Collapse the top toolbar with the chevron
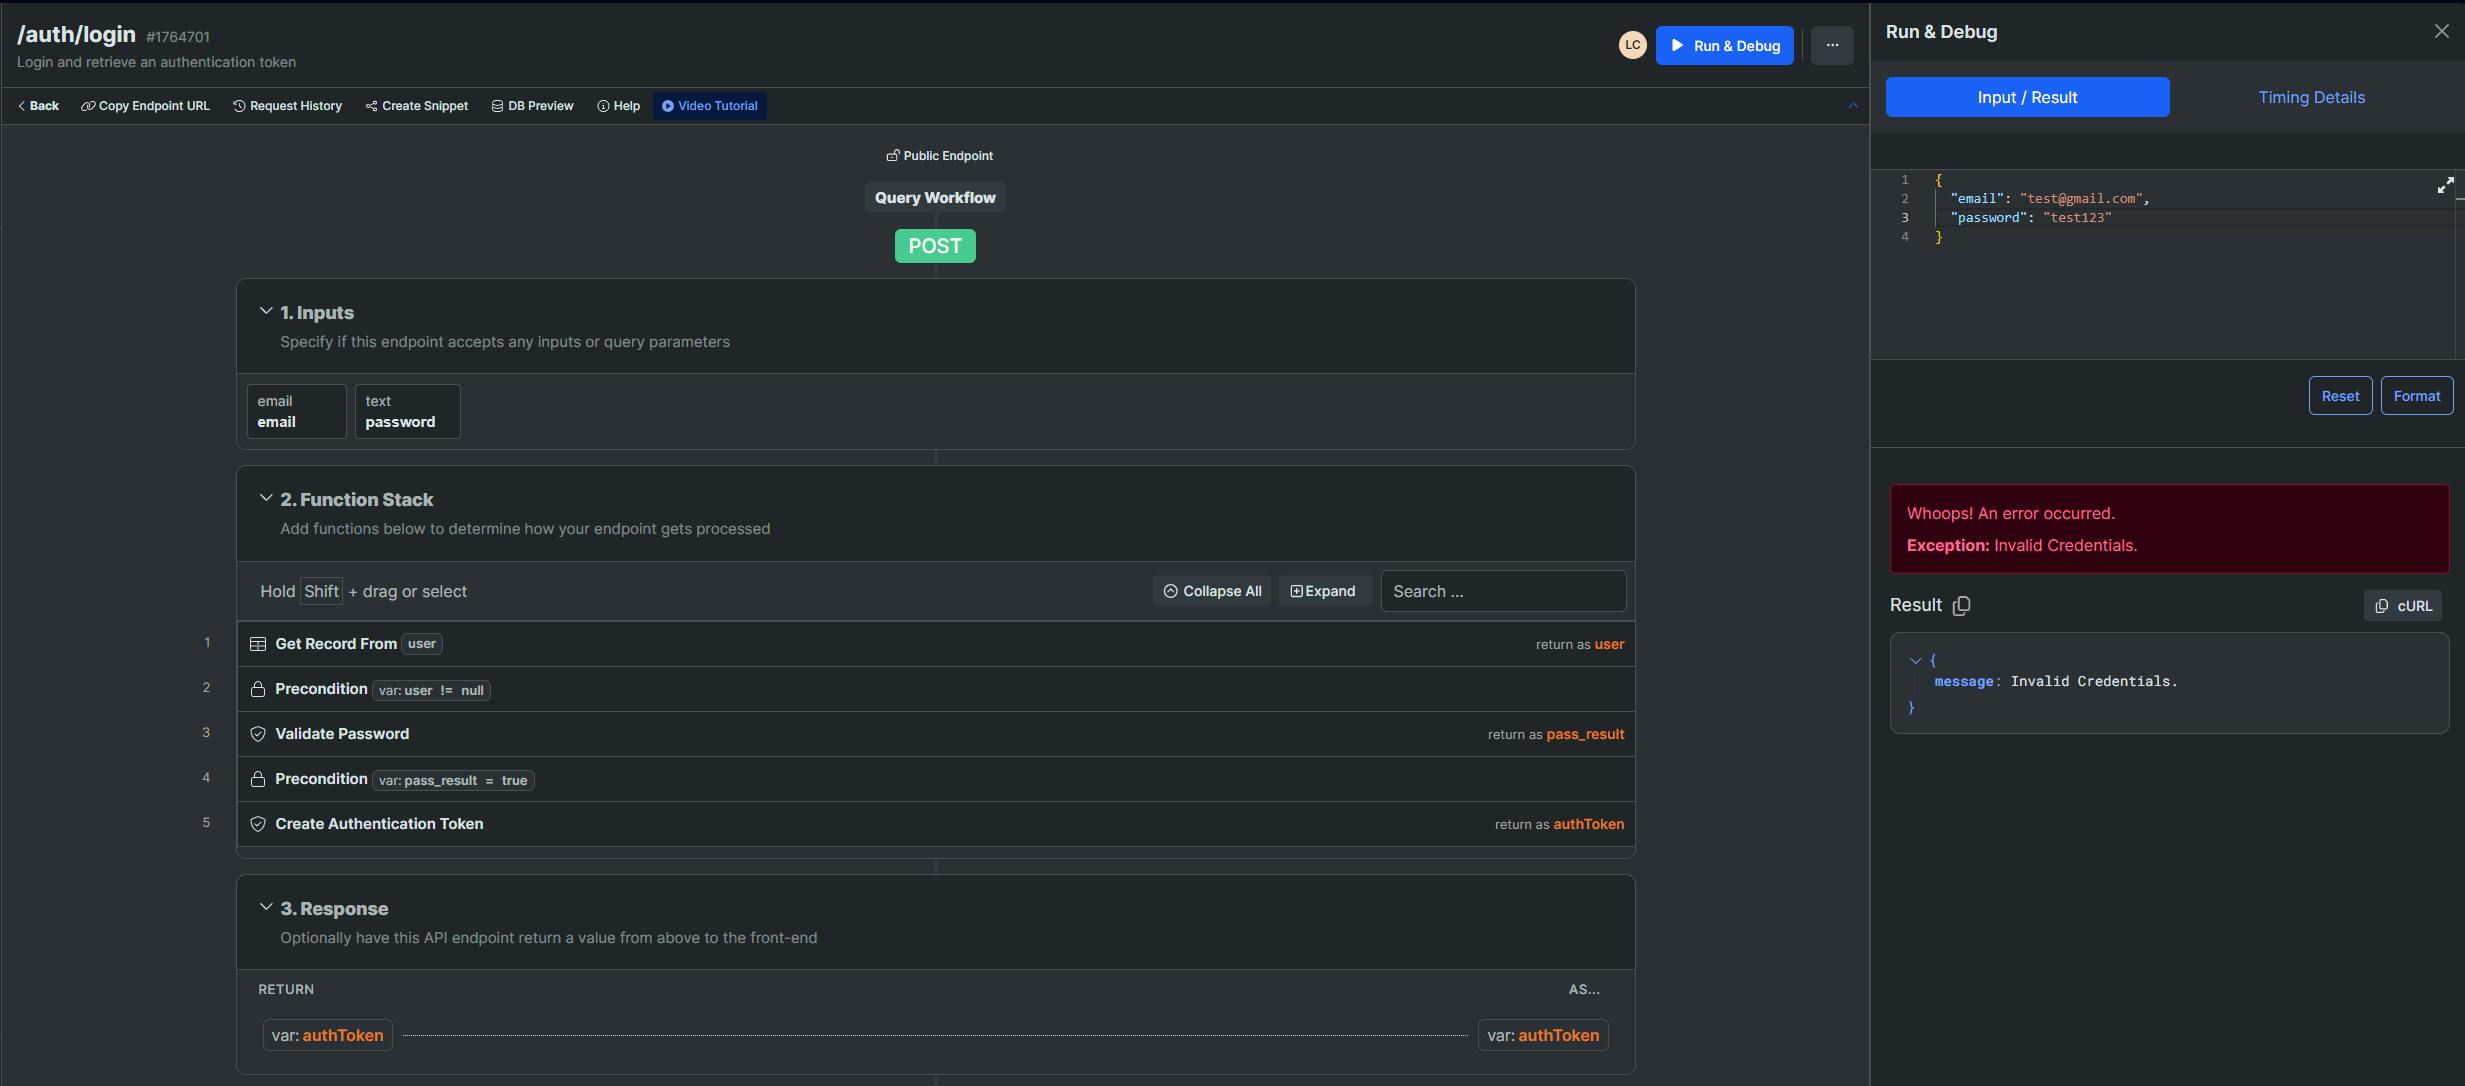The height and width of the screenshot is (1086, 2465). point(1852,106)
